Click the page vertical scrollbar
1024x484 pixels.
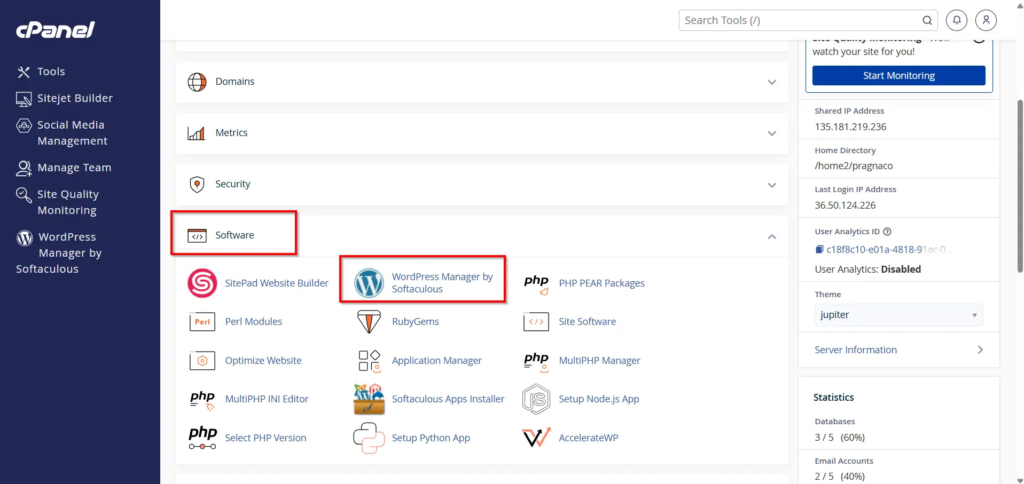coord(1020,185)
